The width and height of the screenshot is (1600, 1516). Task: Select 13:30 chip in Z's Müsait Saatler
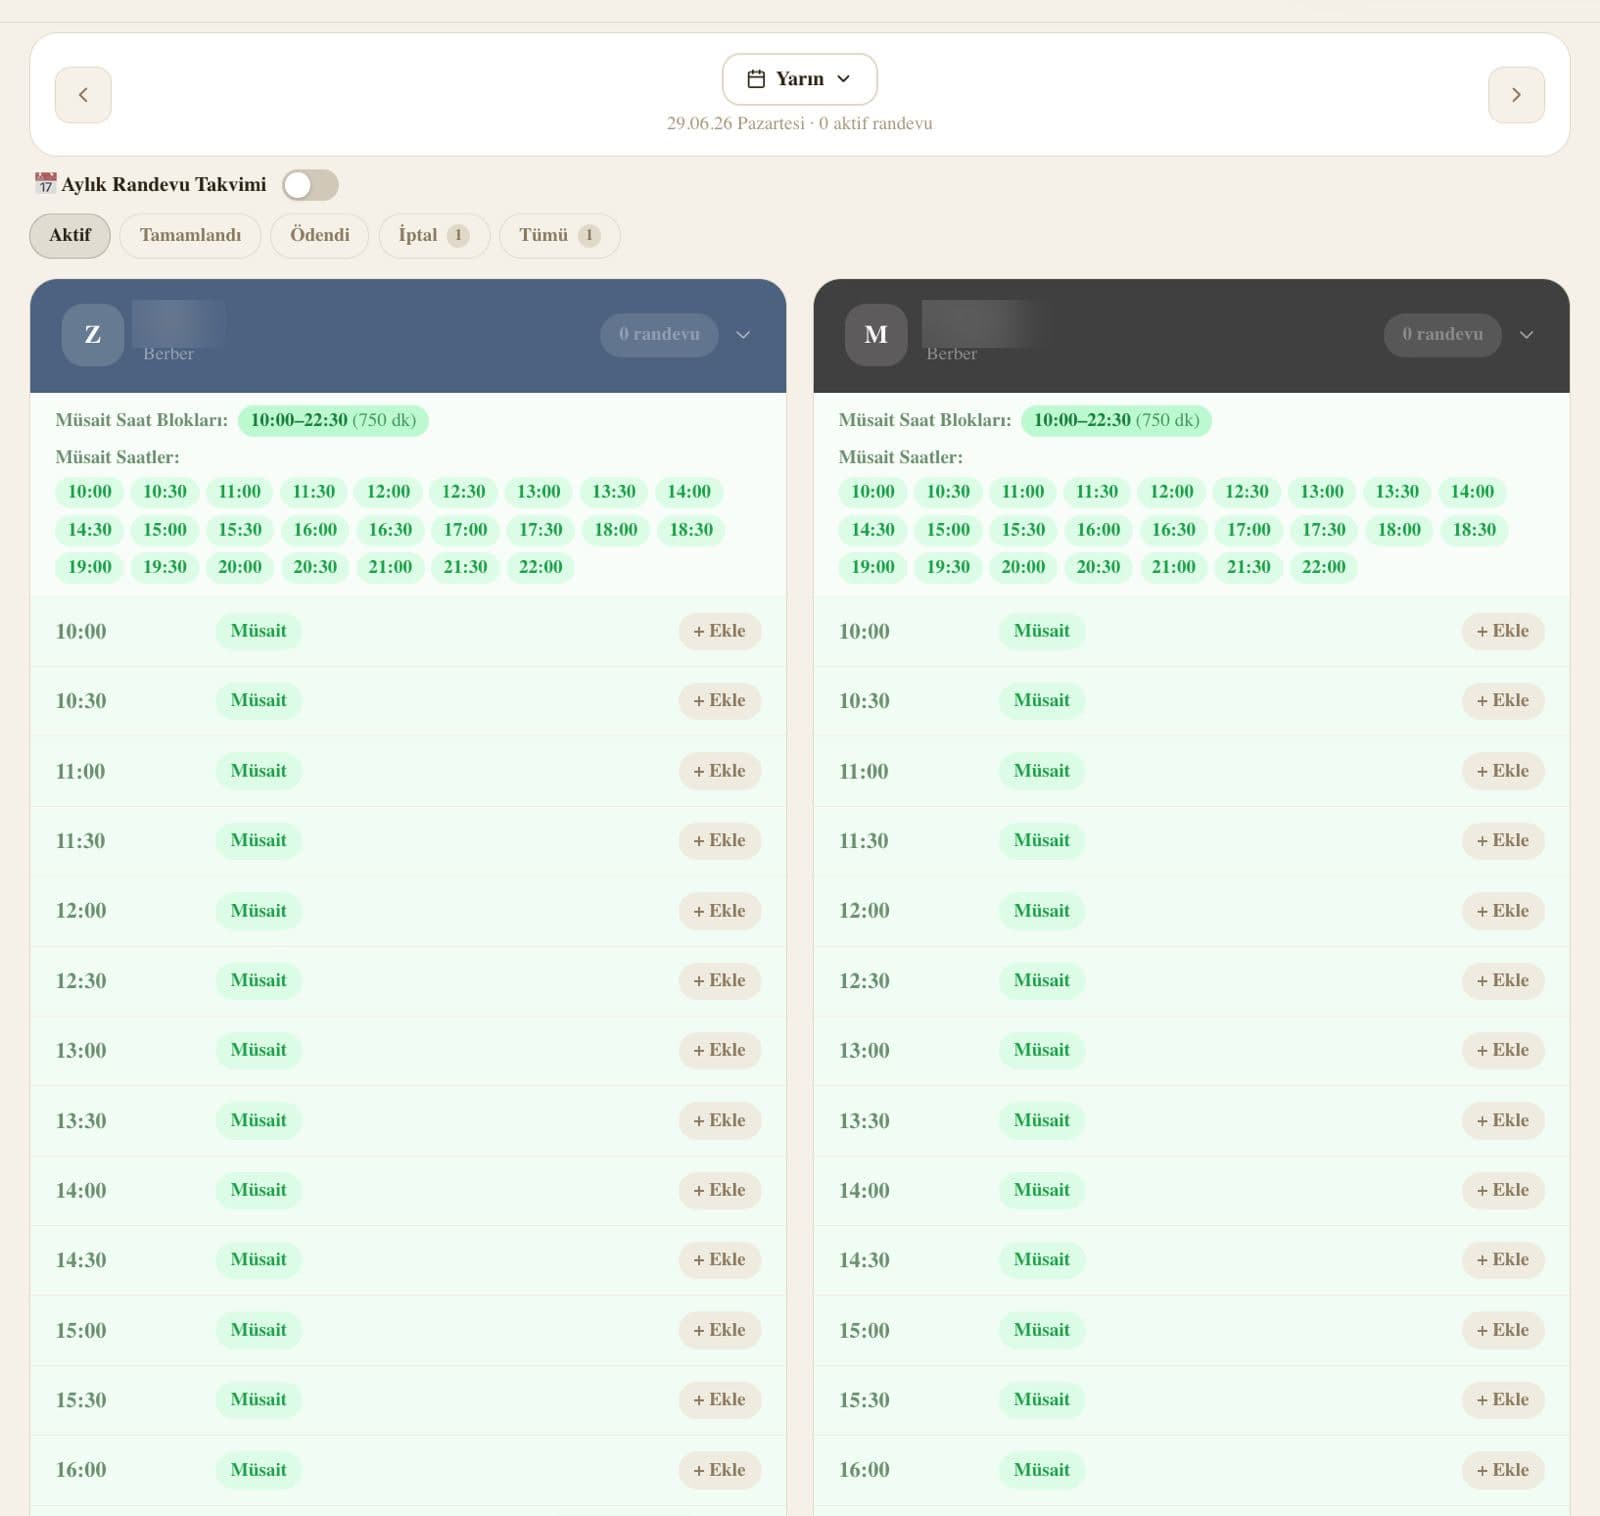[x=614, y=492]
